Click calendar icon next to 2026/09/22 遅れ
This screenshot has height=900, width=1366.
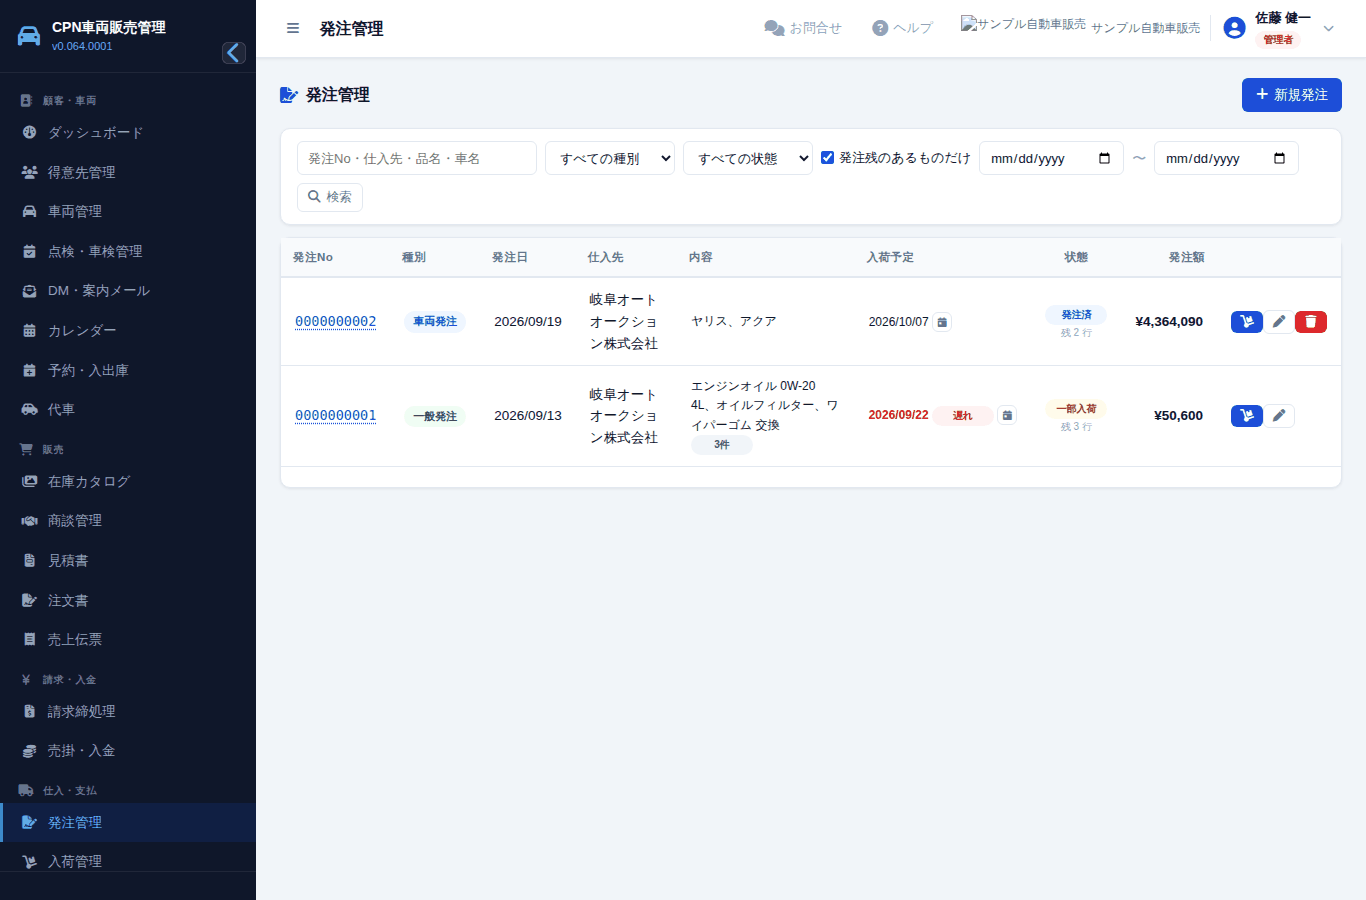tap(1007, 415)
